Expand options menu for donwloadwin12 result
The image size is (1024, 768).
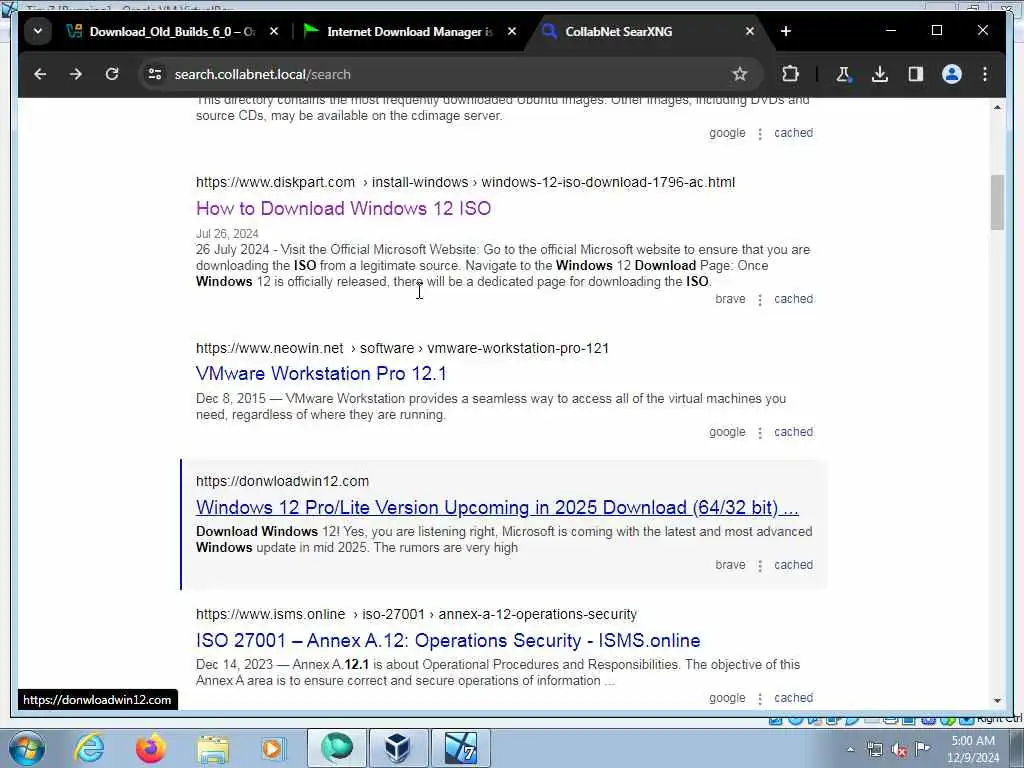click(x=760, y=566)
